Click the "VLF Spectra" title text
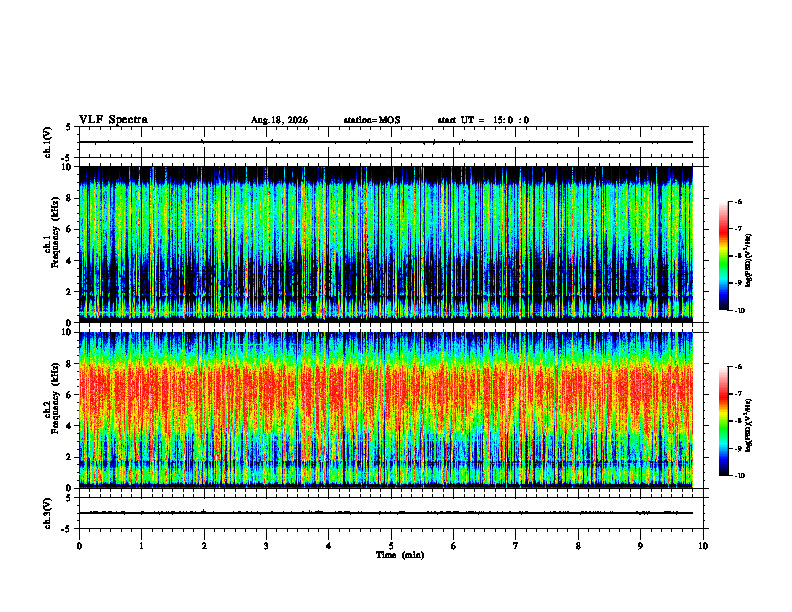Viewport: 792px width, 612px height. pos(113,120)
